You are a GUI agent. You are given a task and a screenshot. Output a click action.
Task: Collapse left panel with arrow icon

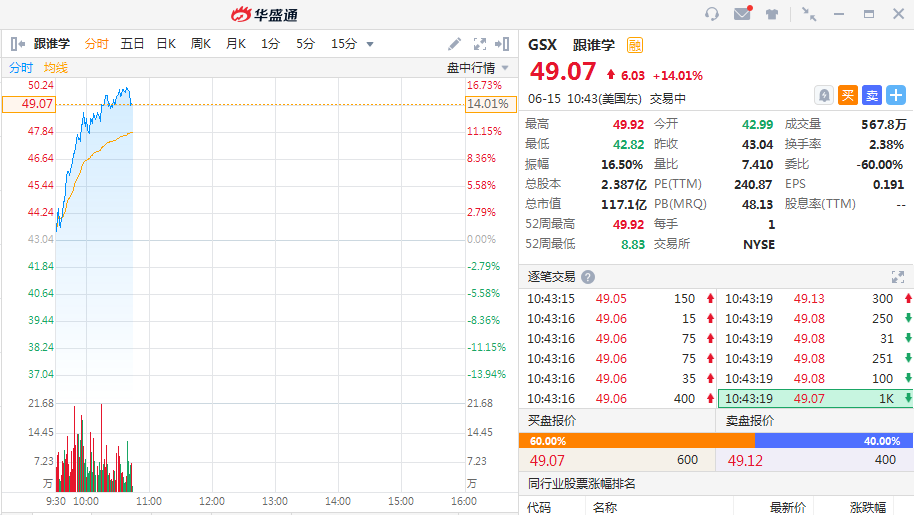coord(17,44)
